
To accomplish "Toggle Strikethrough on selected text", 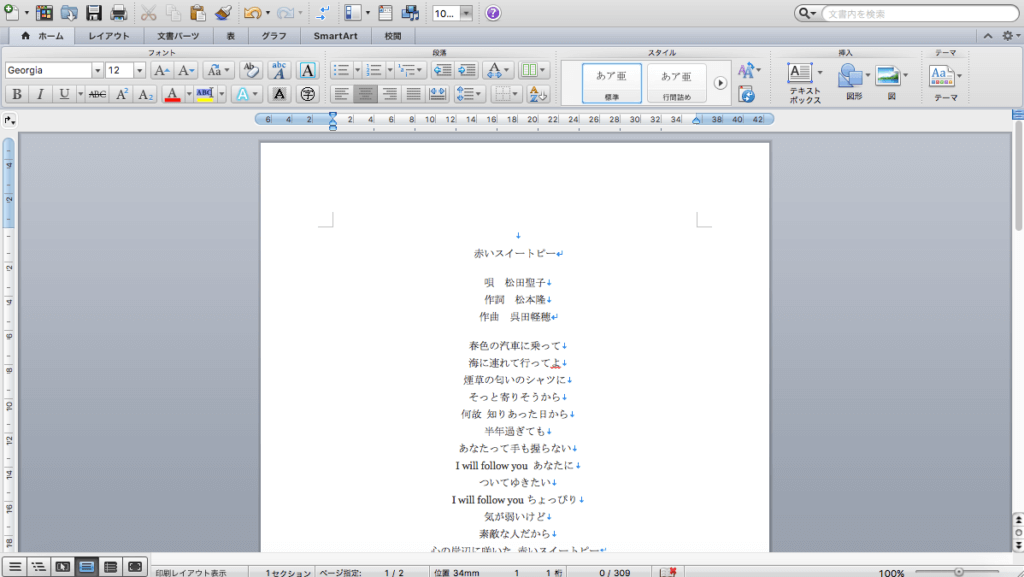I will point(97,94).
